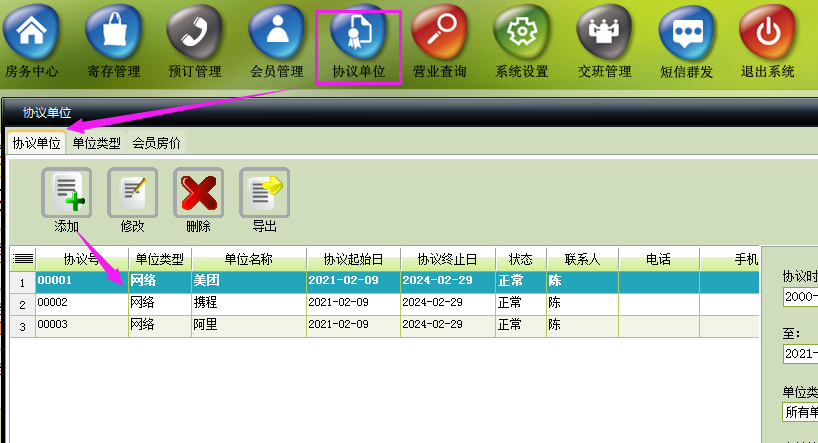Sort by 单位名称 column header
This screenshot has height=443, width=818.
tap(249, 259)
